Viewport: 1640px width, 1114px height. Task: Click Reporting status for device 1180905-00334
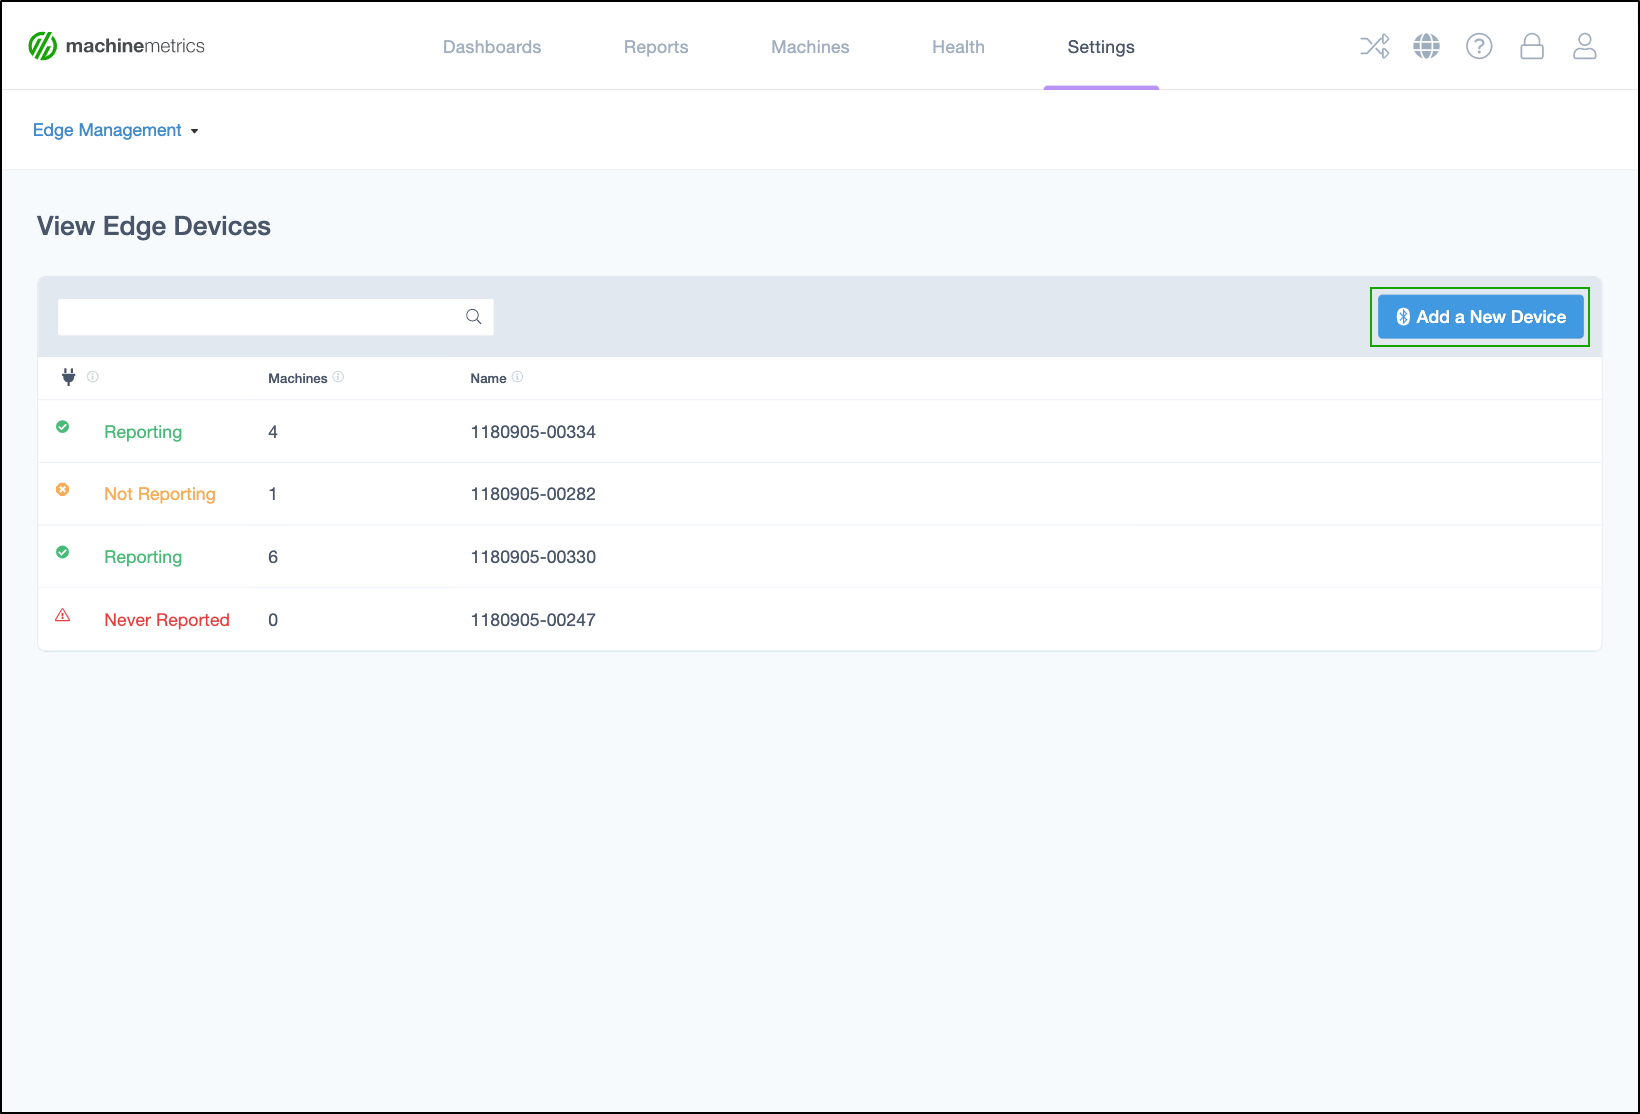(x=143, y=432)
